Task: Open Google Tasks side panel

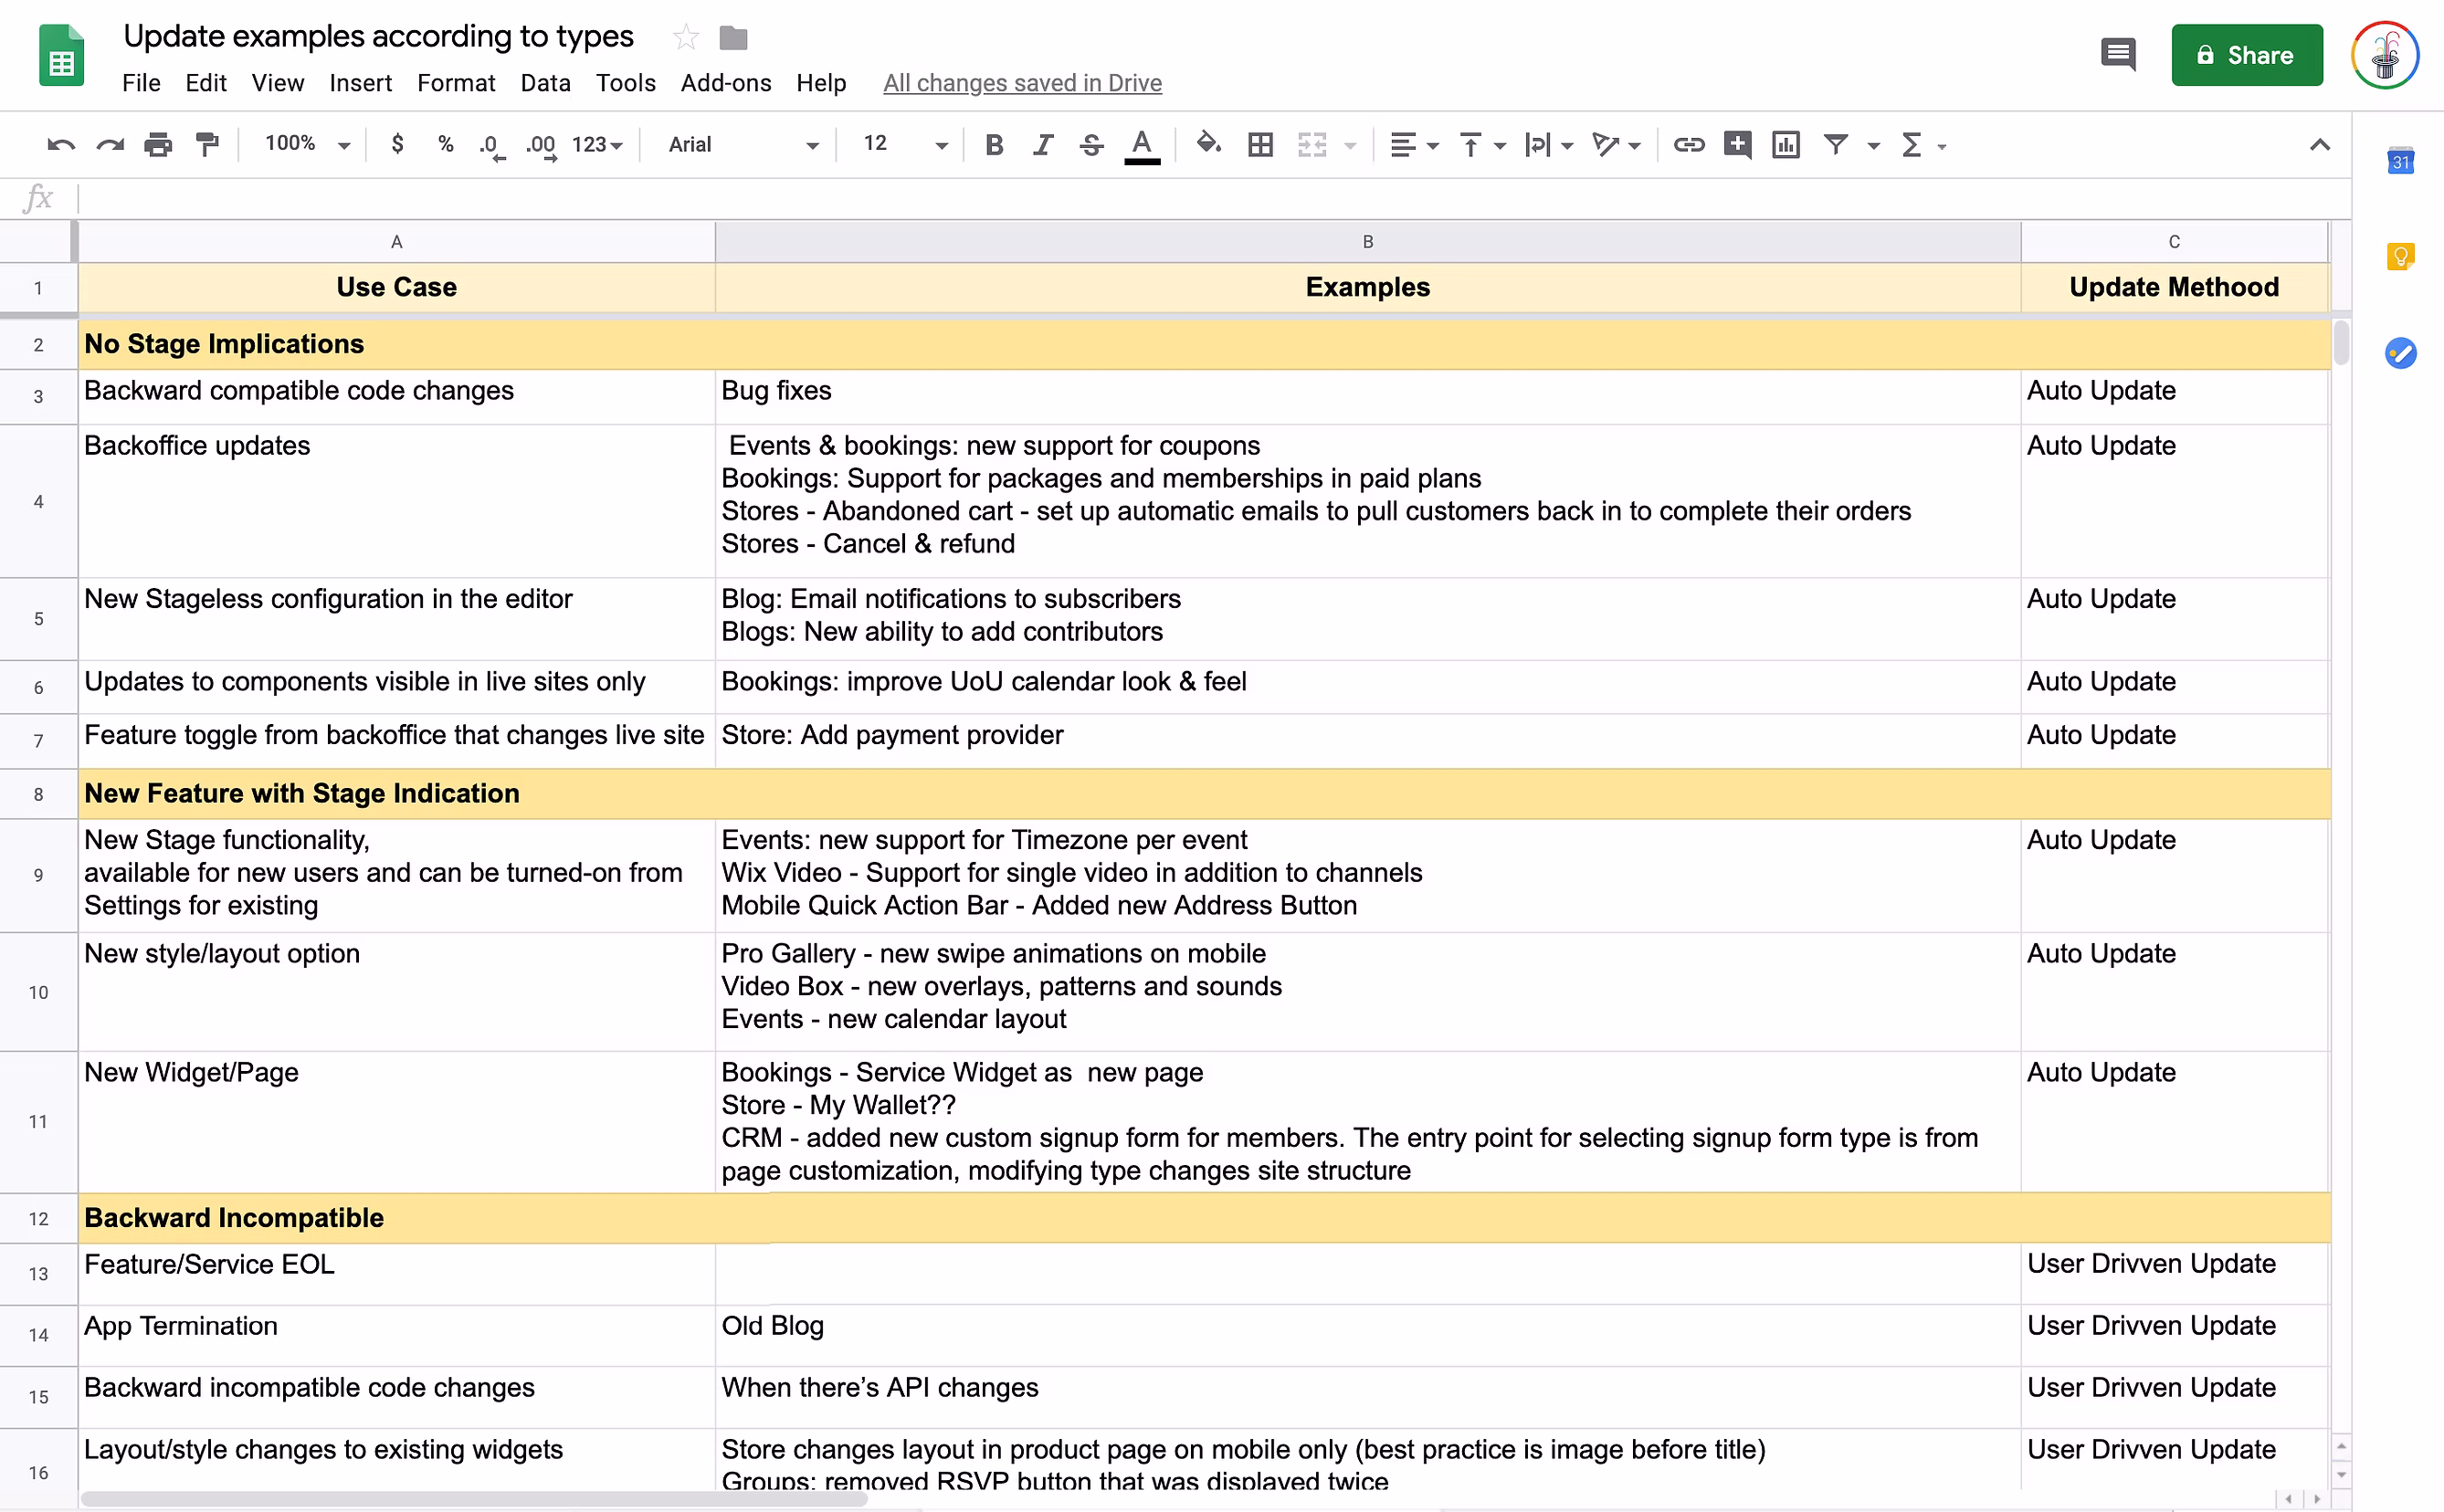Action: [2401, 353]
